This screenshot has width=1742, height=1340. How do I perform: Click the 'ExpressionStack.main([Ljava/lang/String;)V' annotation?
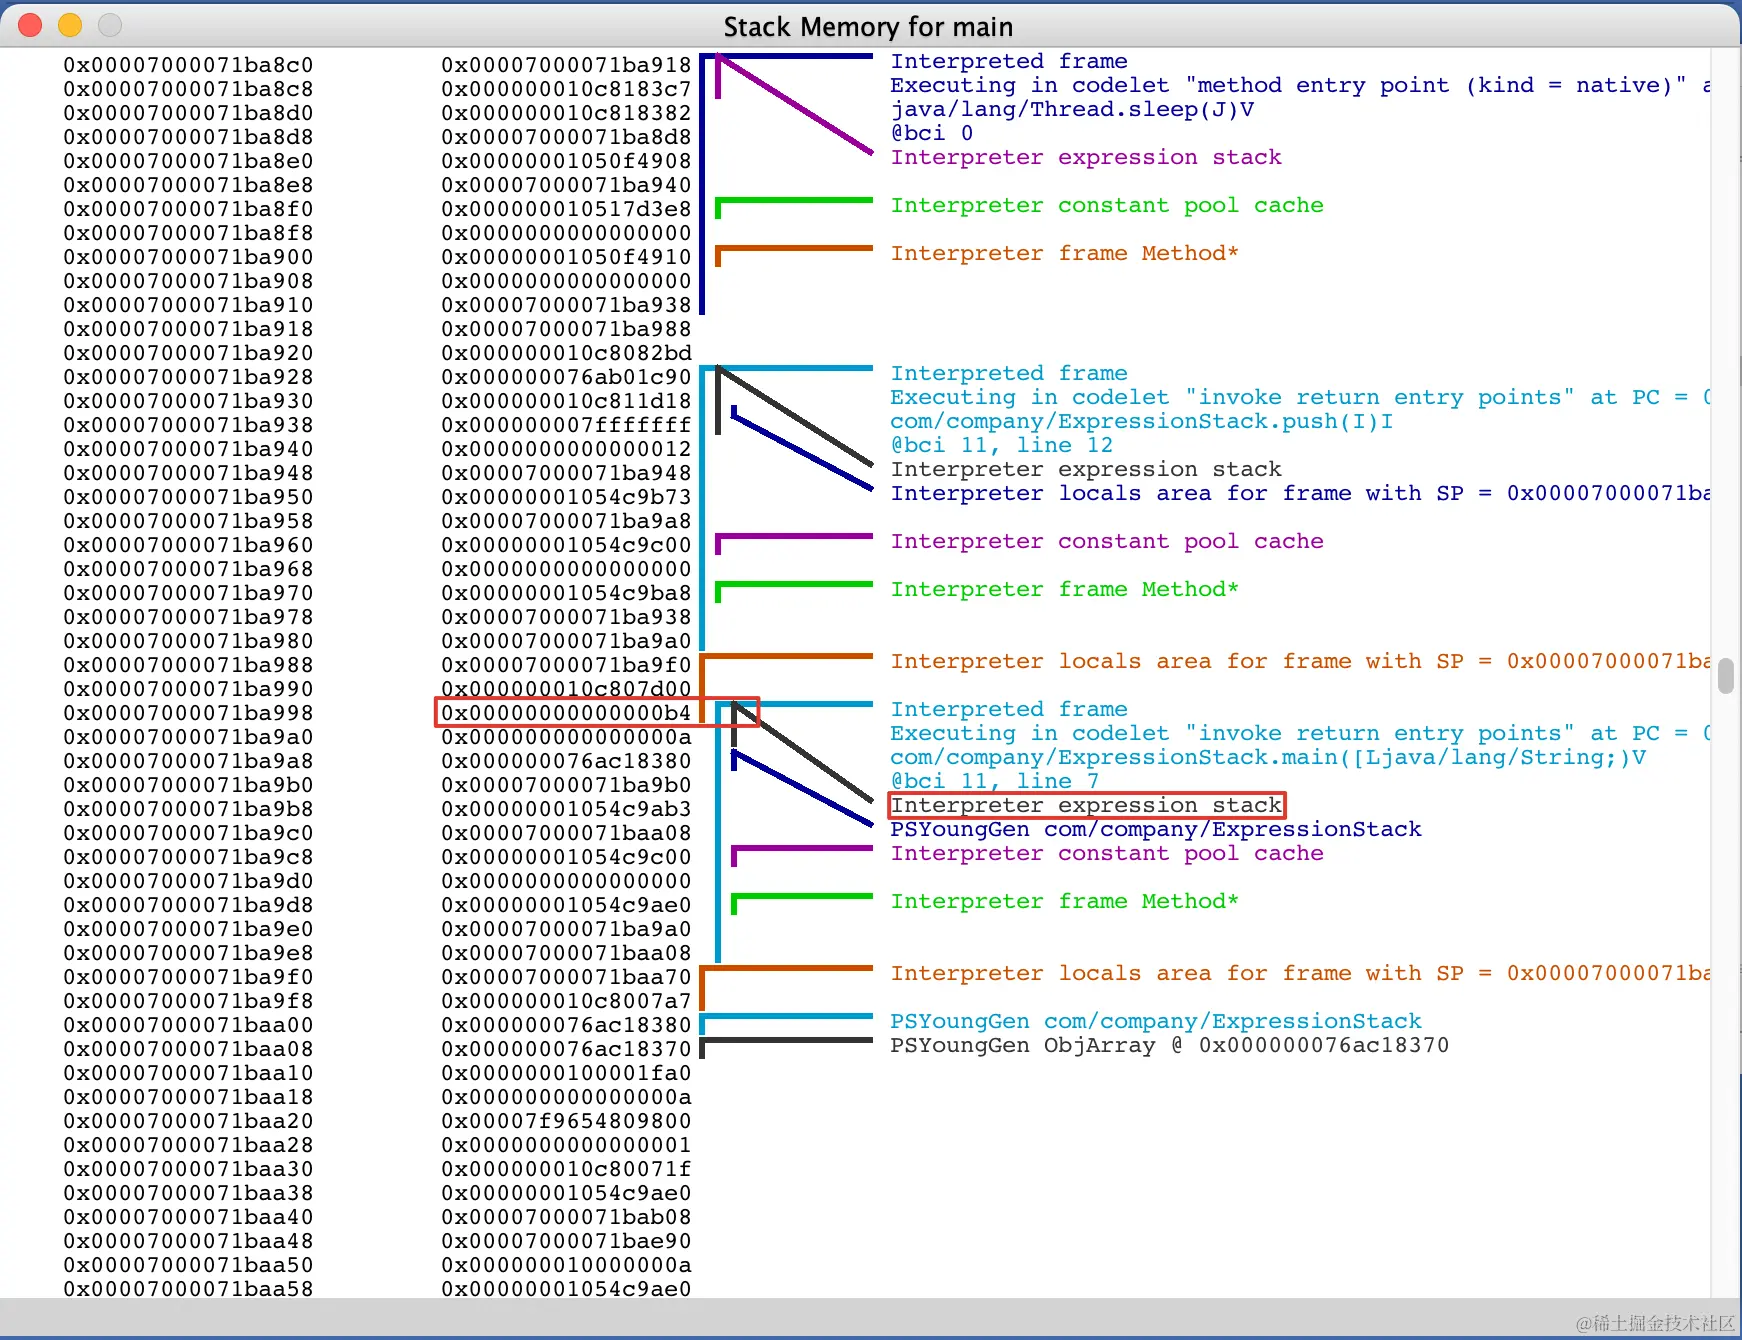(x=1268, y=757)
